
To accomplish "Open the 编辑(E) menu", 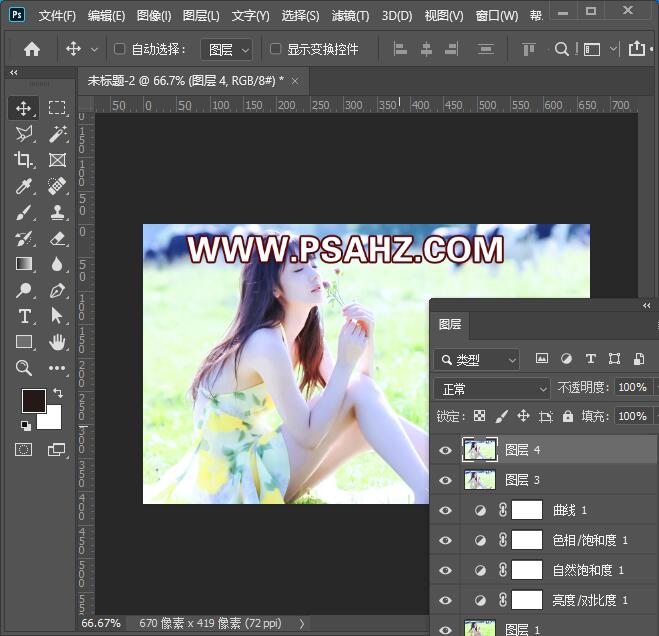I will pos(106,16).
